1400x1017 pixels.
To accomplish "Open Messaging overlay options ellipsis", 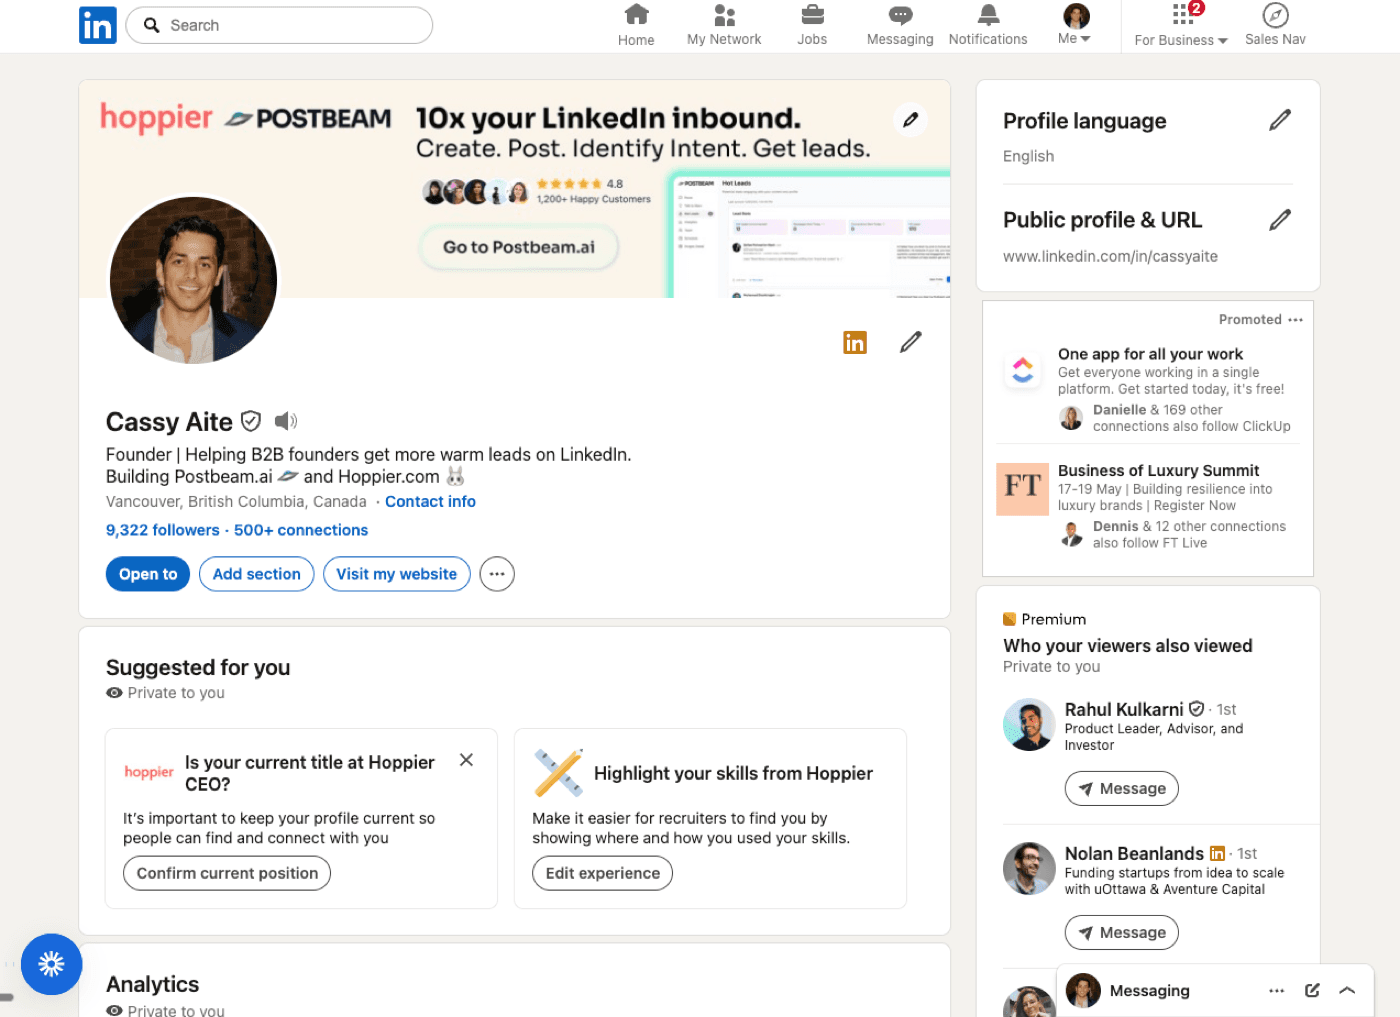I will coord(1277,991).
